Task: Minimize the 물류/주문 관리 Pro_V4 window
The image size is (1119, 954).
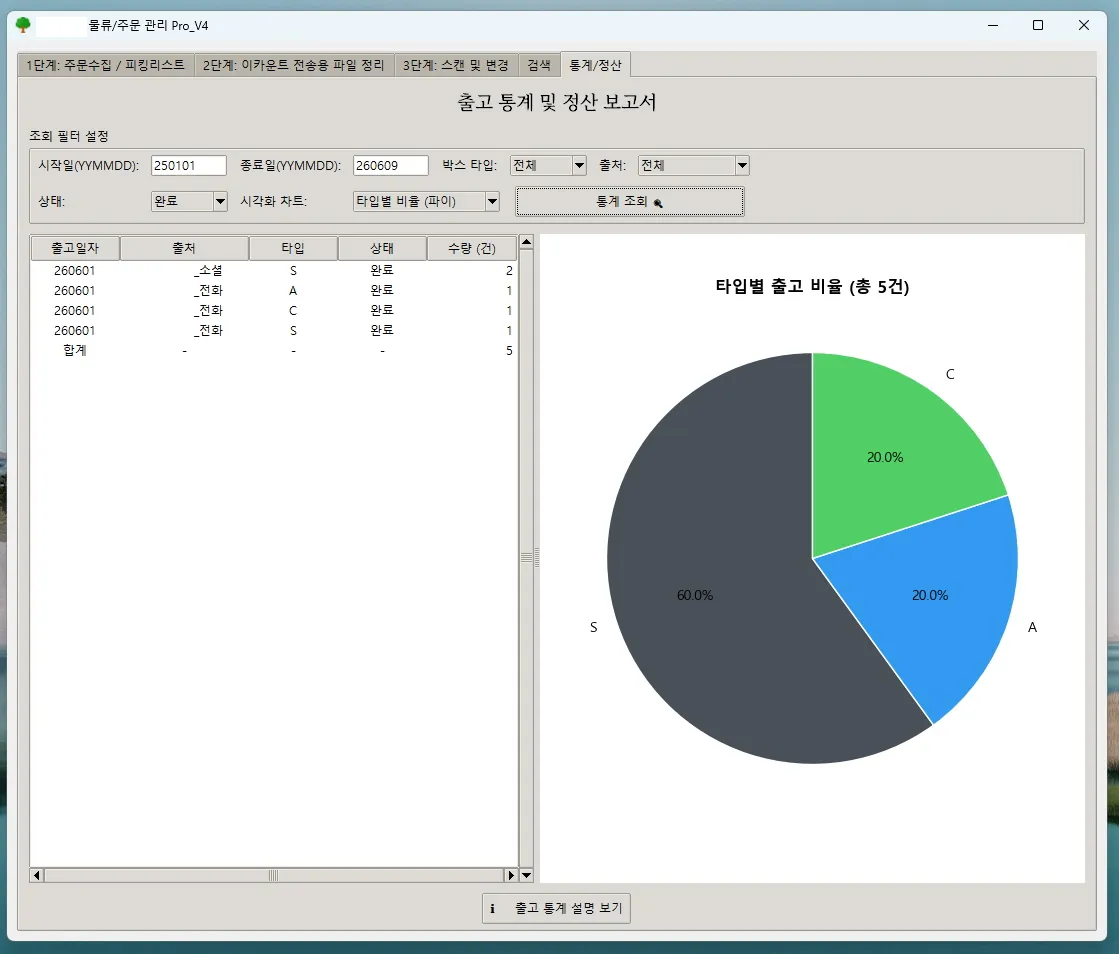Action: (993, 25)
